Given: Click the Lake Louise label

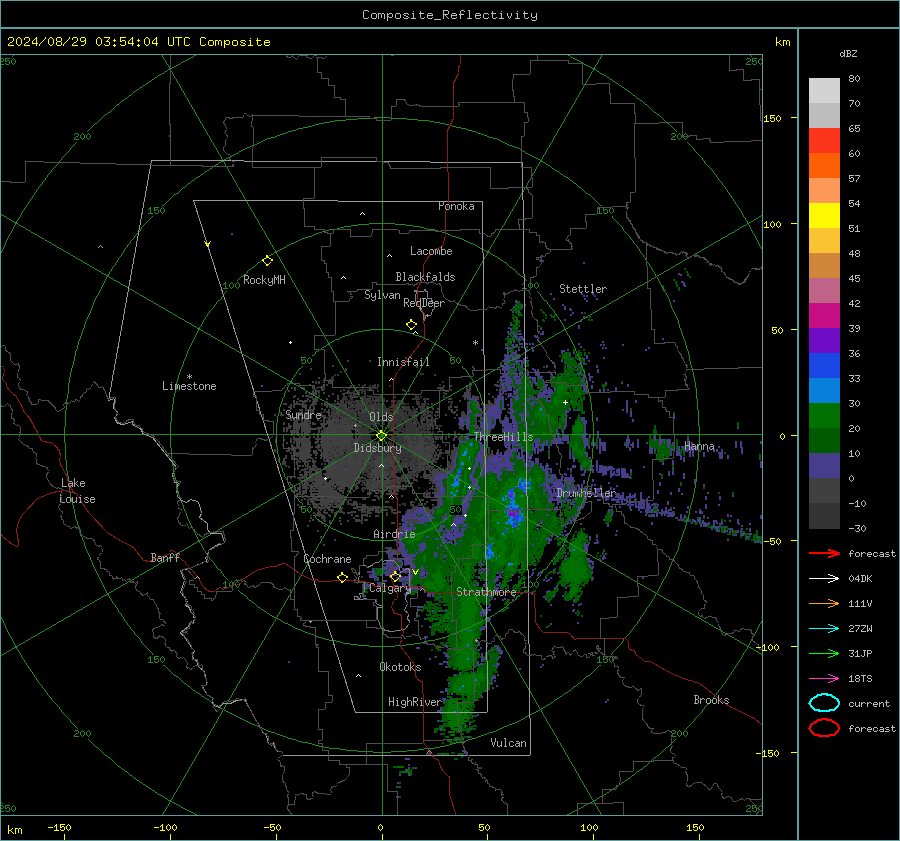Looking at the screenshot, I should click(77, 491).
